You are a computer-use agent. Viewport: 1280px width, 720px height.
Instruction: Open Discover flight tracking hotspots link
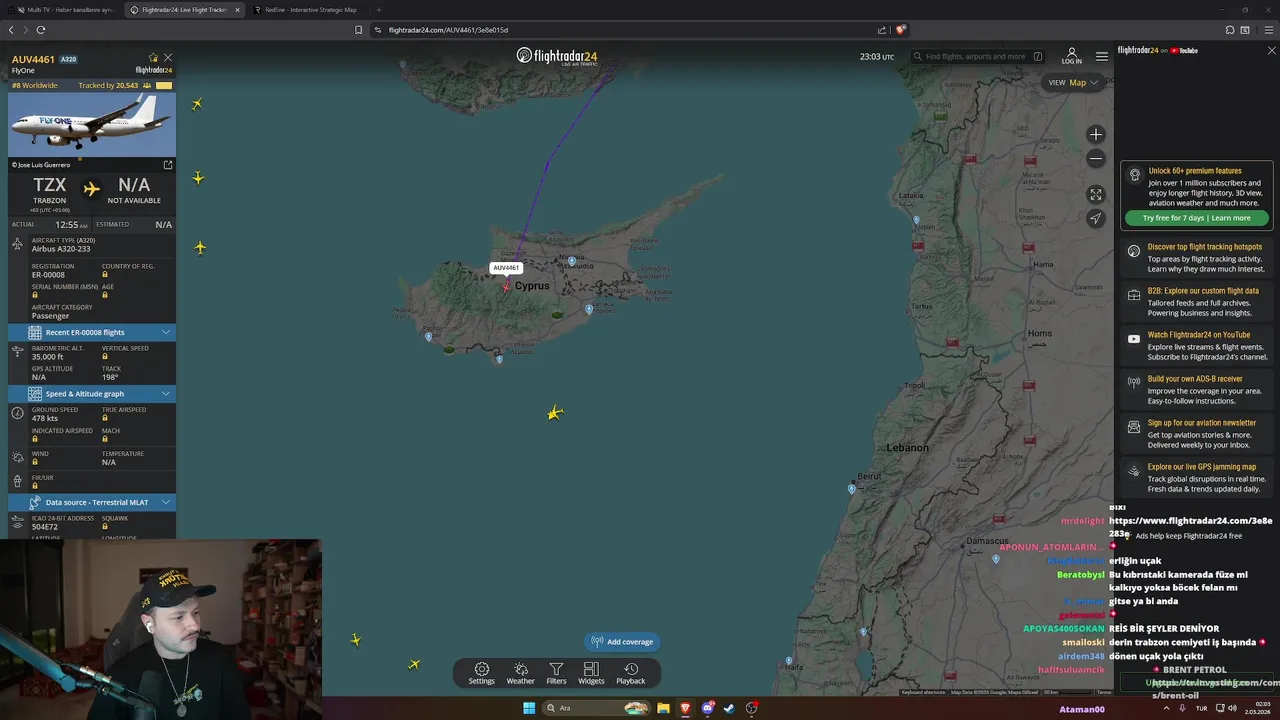[1205, 247]
